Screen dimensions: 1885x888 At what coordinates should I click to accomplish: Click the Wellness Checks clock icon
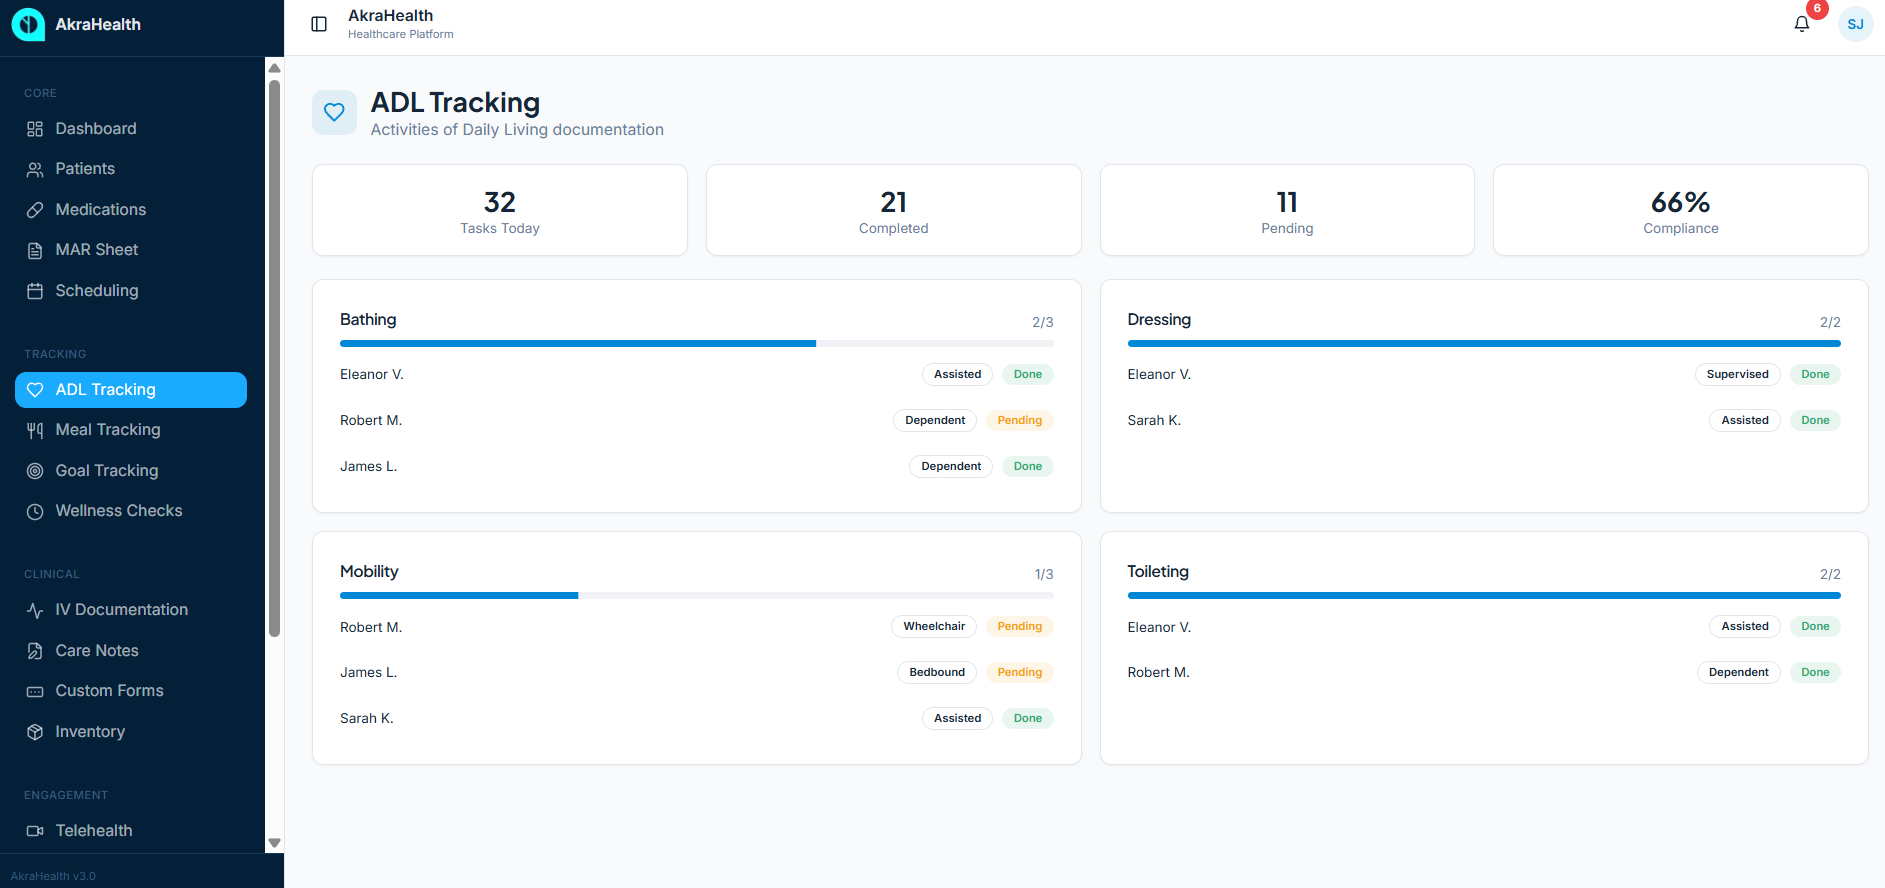pyautogui.click(x=35, y=511)
